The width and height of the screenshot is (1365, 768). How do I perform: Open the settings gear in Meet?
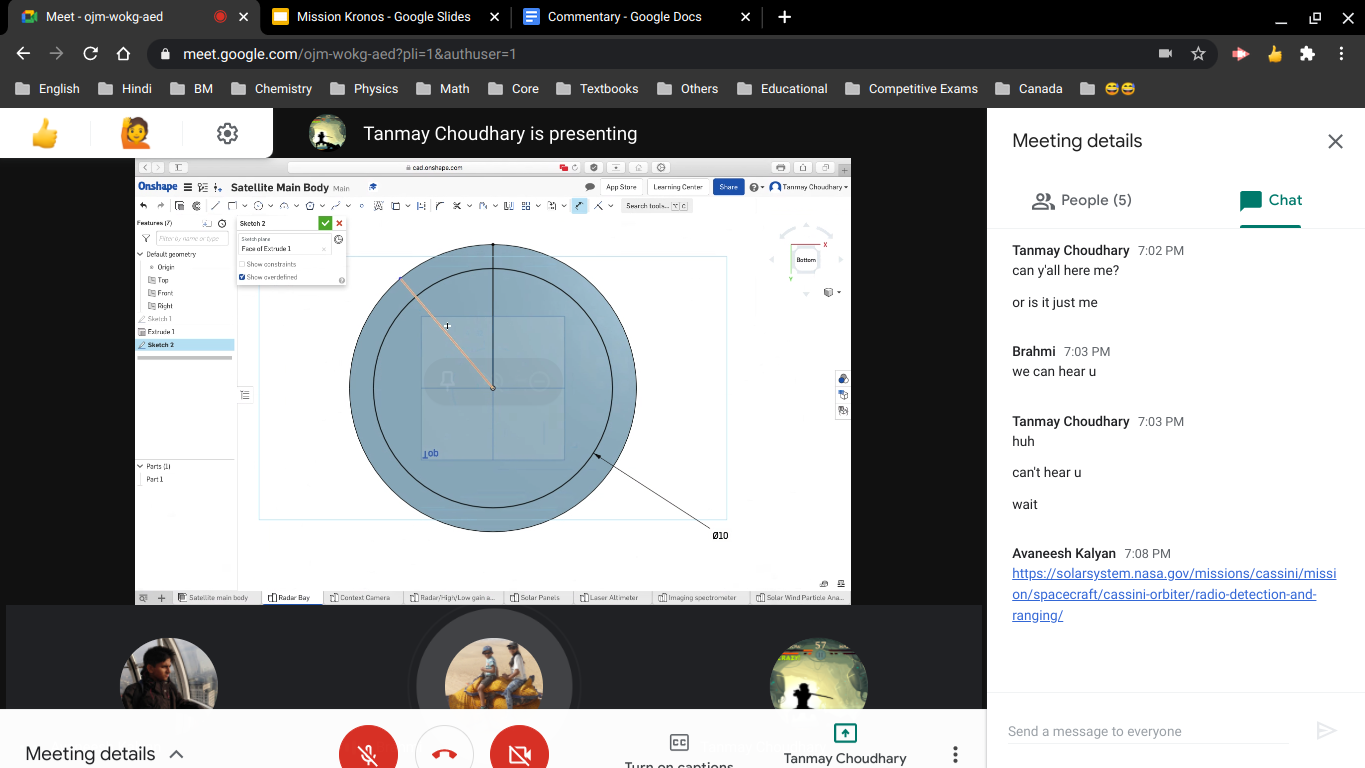coord(227,133)
